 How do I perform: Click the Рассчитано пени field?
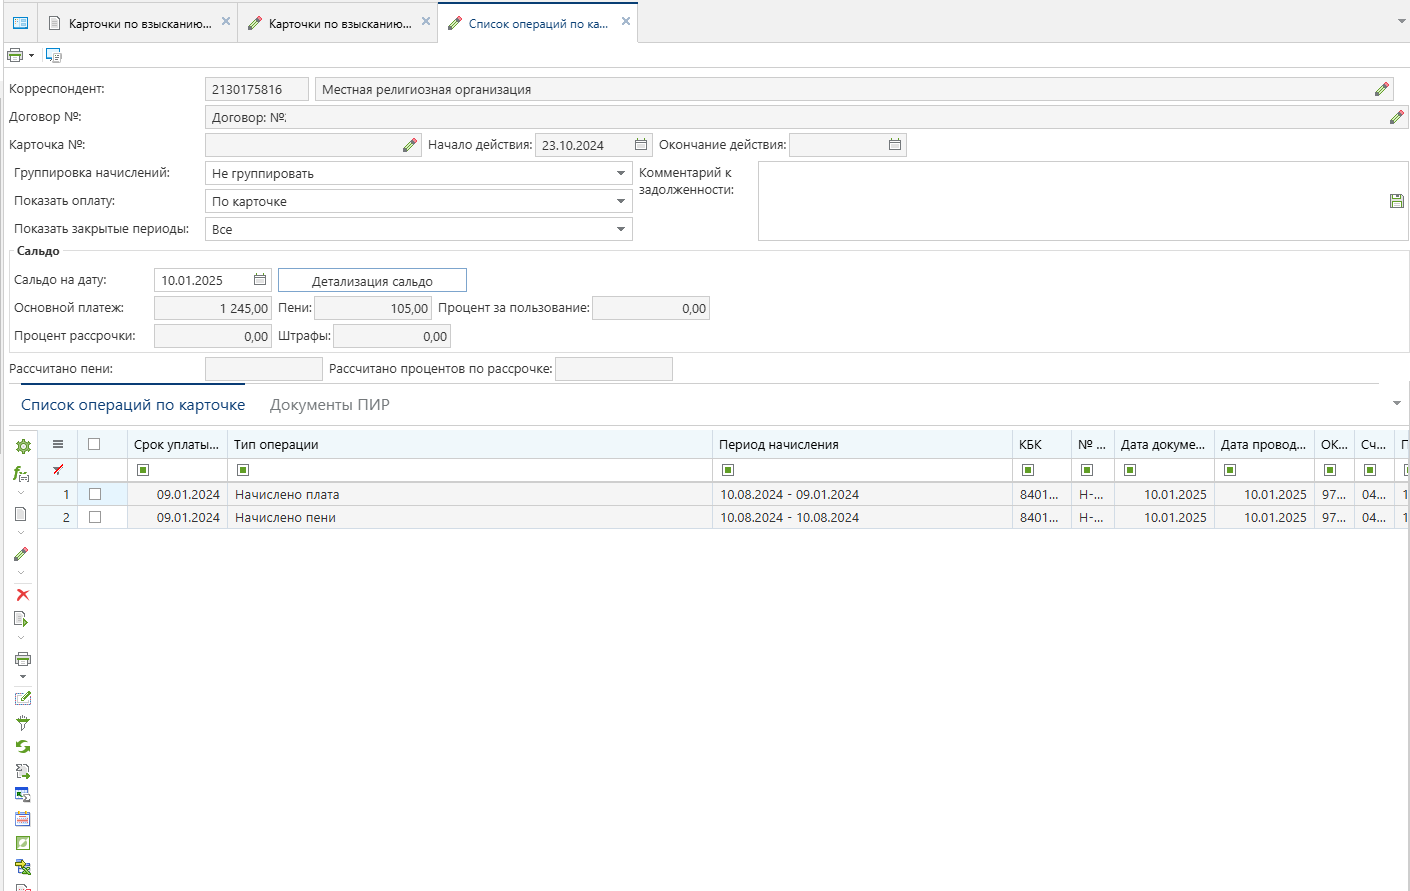tap(264, 369)
